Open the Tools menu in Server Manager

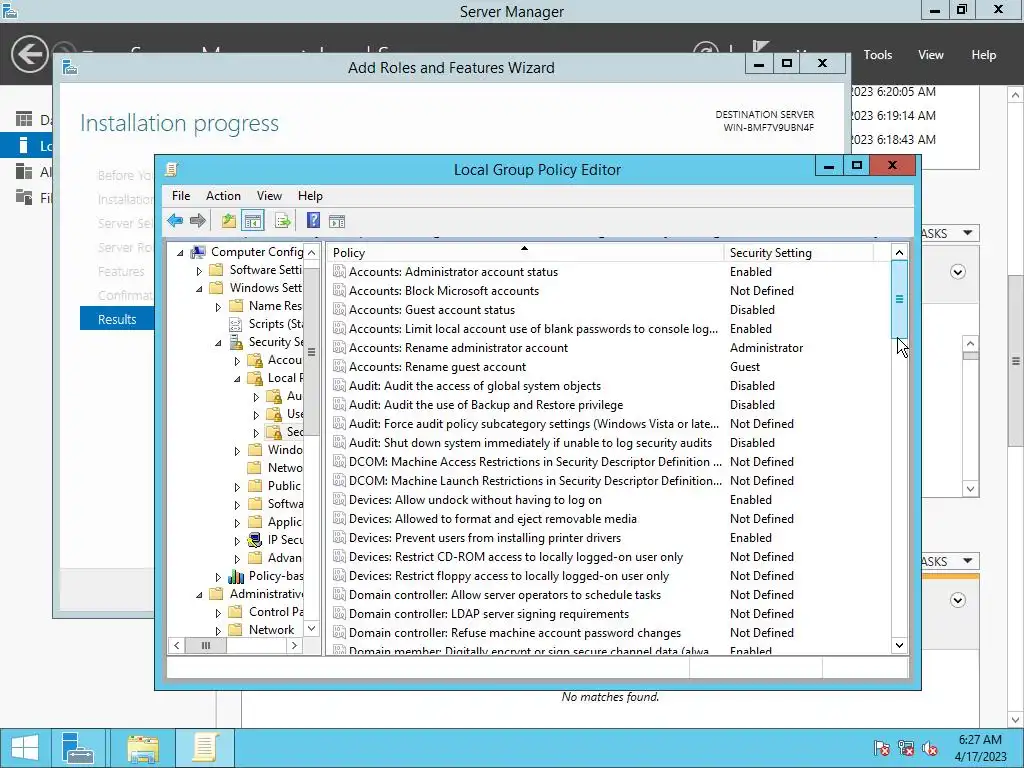point(878,55)
